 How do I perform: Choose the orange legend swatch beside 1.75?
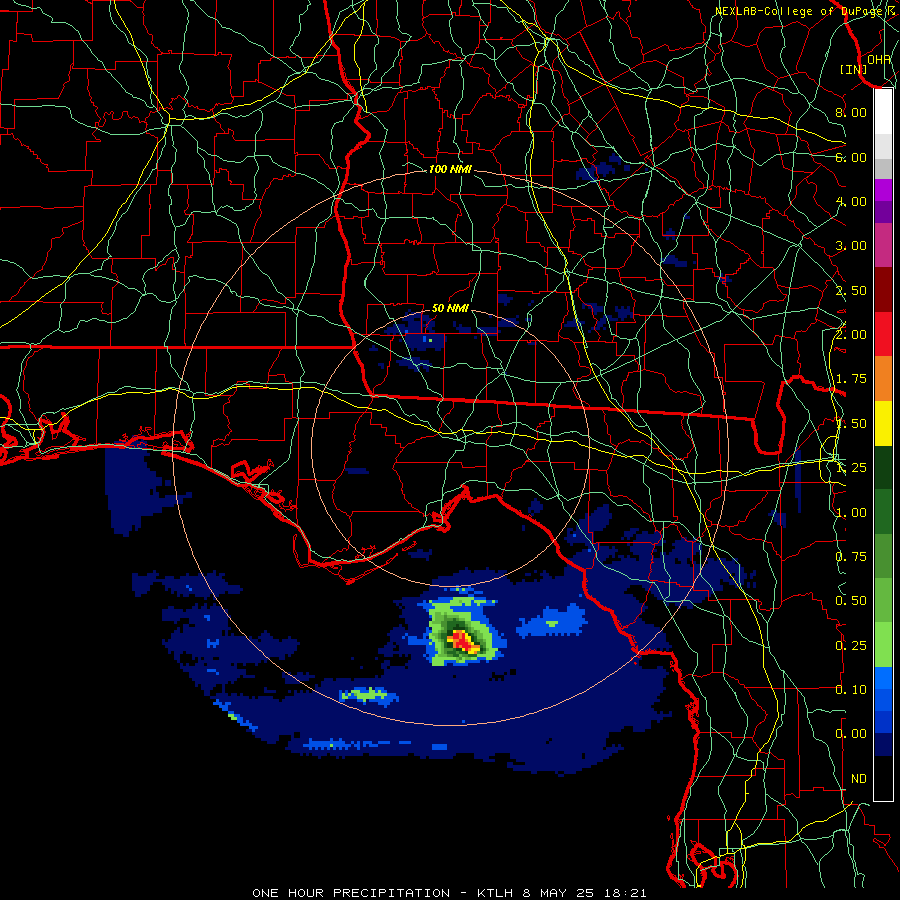[883, 379]
